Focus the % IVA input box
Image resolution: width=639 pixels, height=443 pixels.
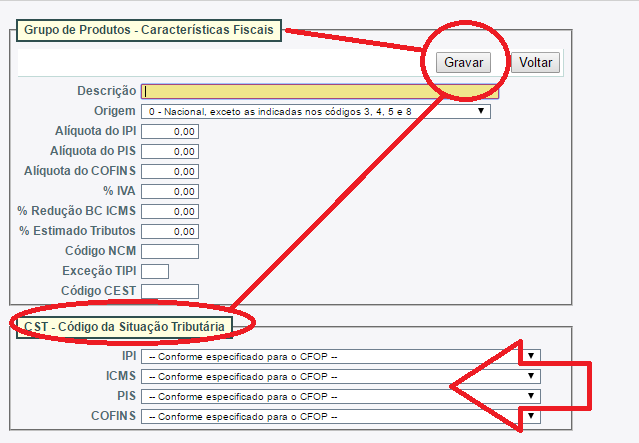click(x=170, y=191)
